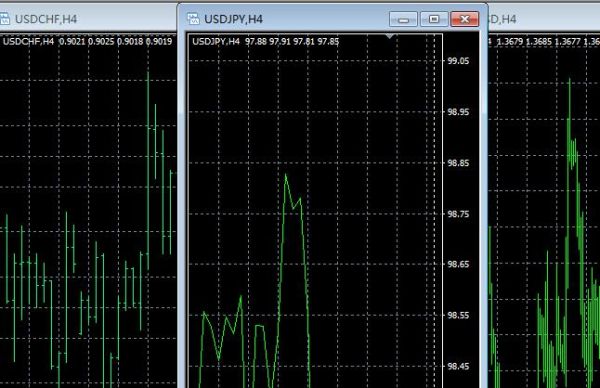Activate the USDCHF,H4 window title bar
This screenshot has width=600, height=388.
(x=88, y=19)
